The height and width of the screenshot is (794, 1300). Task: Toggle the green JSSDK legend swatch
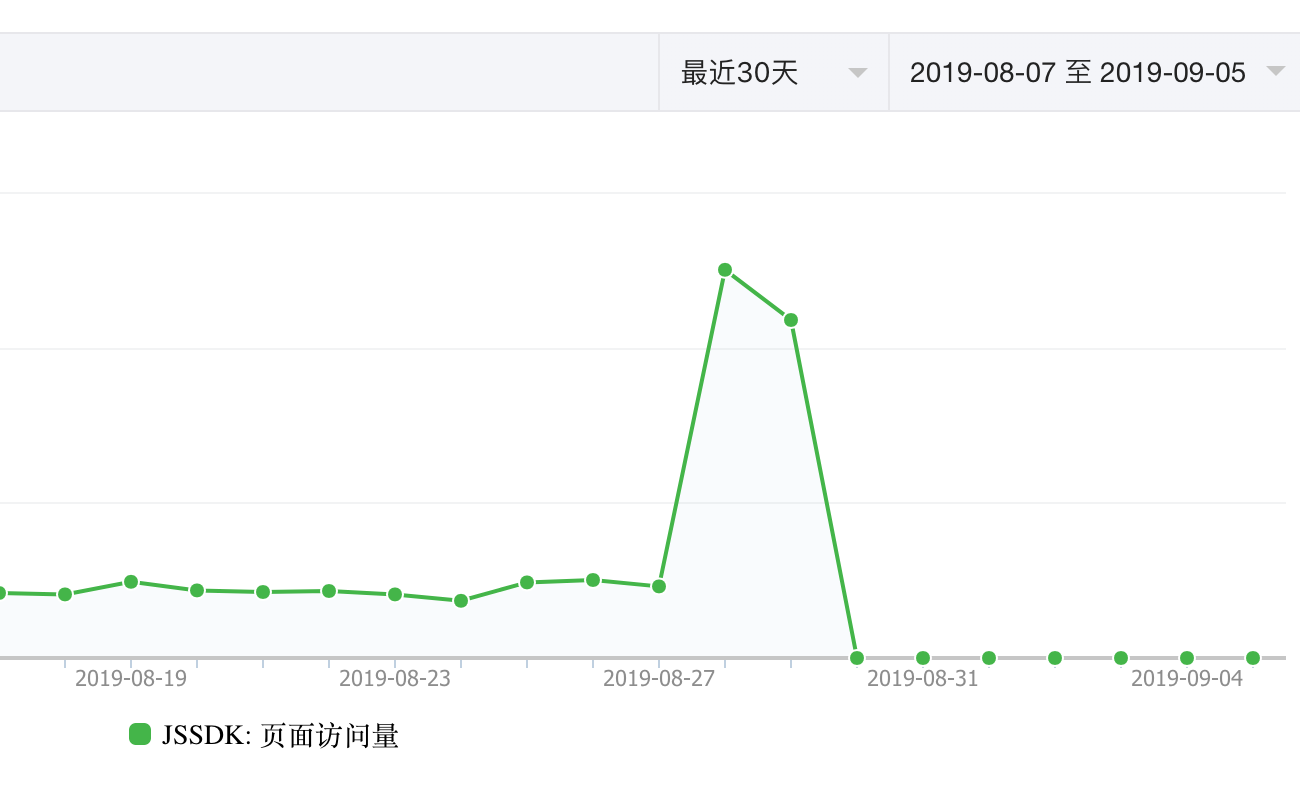(140, 735)
